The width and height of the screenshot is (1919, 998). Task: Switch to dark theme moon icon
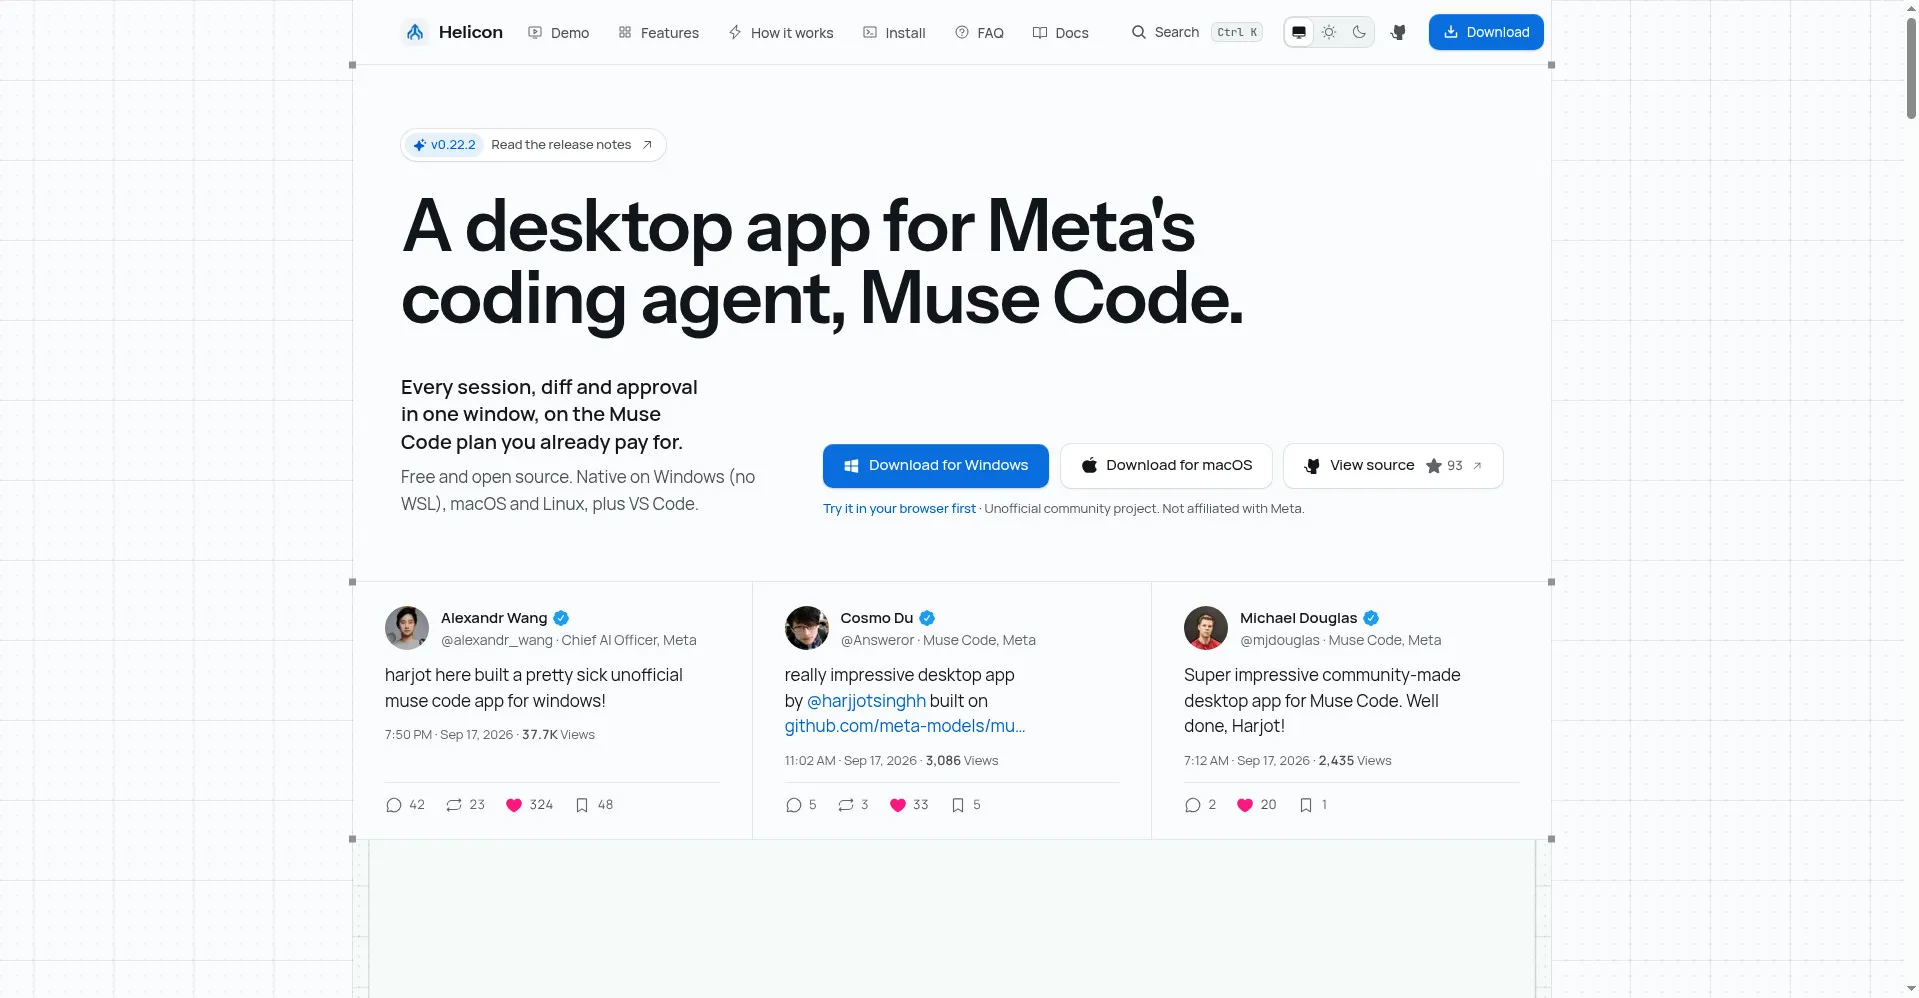[1359, 32]
